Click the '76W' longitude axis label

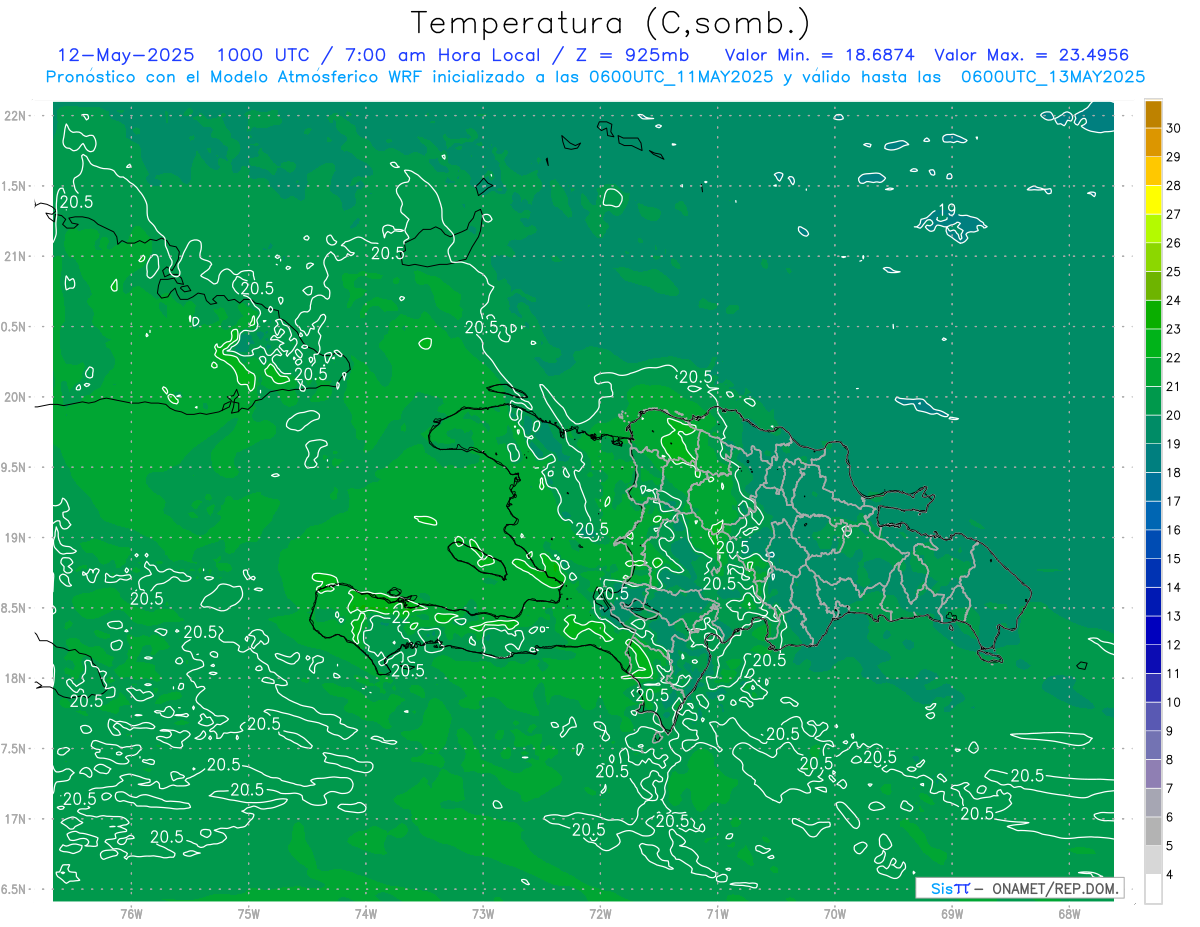click(131, 912)
